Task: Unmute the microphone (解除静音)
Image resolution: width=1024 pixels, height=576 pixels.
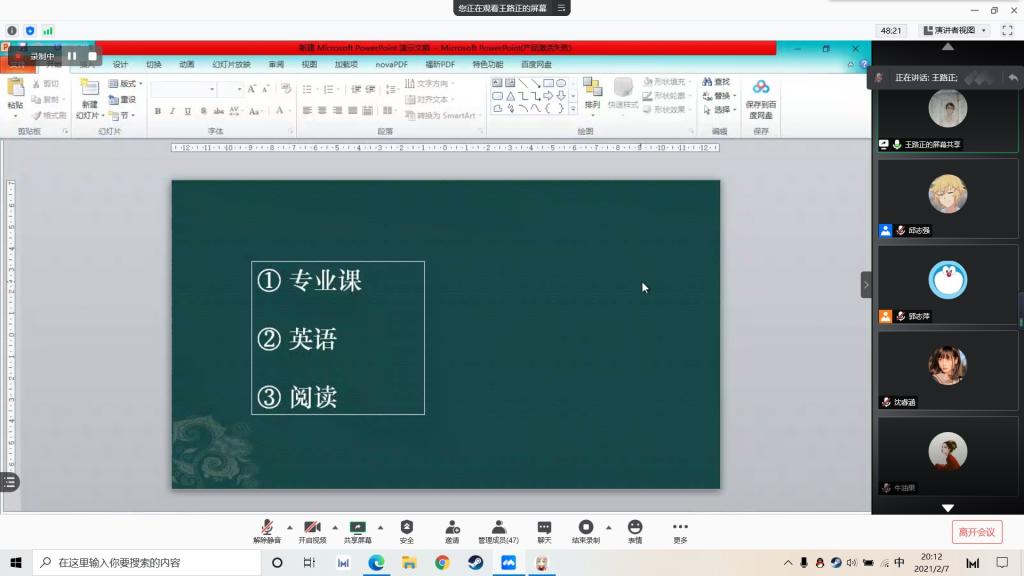Action: (267, 528)
